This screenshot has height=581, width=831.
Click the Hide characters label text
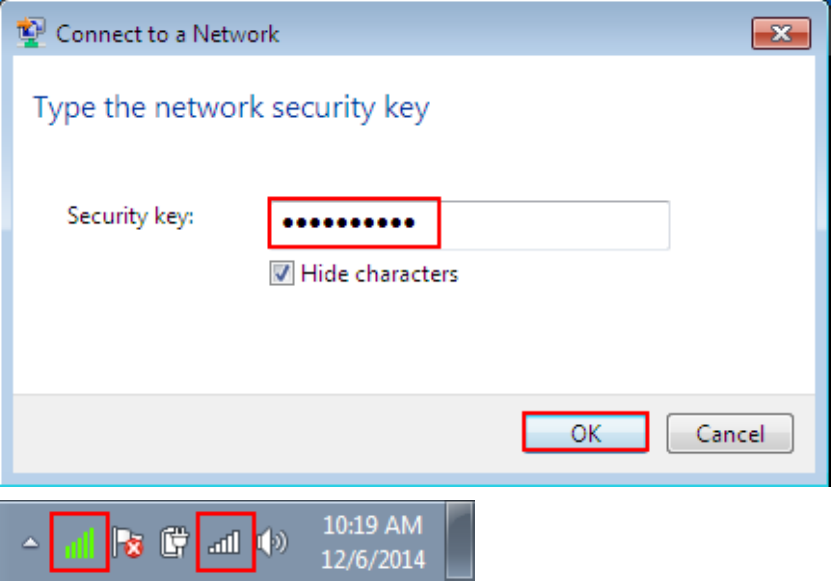pyautogui.click(x=379, y=274)
